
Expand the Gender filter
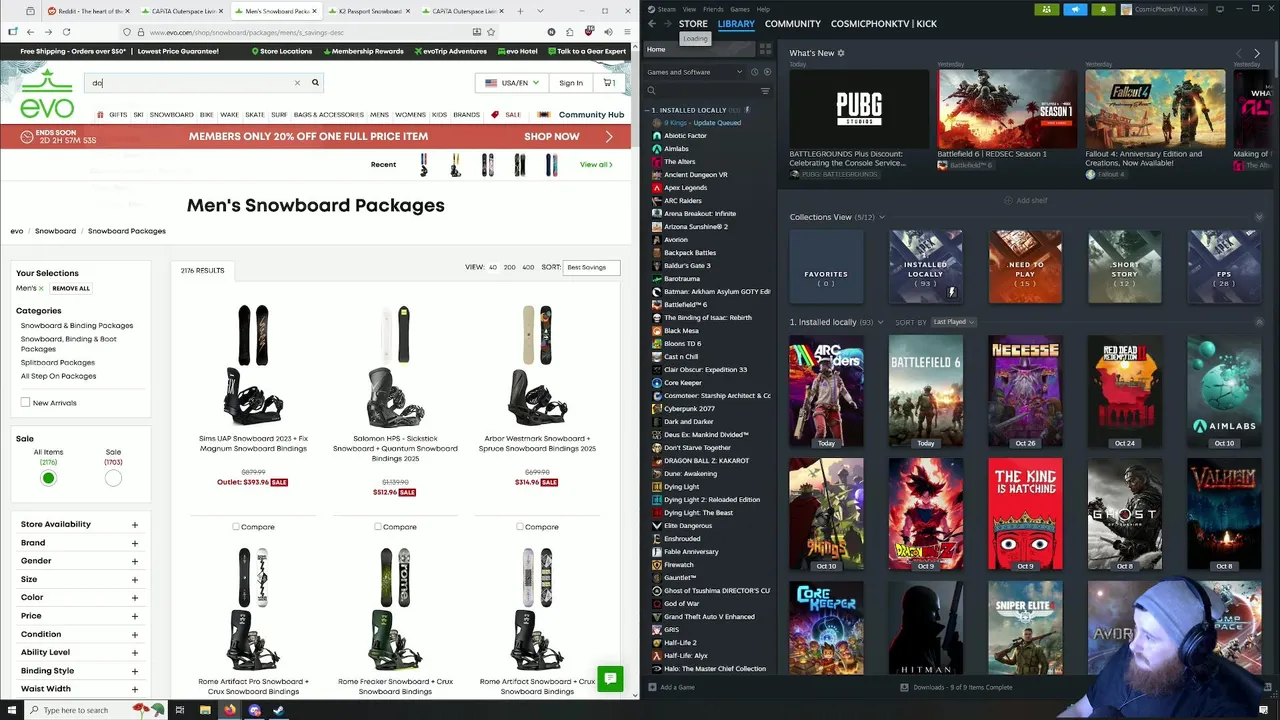pyautogui.click(x=79, y=561)
